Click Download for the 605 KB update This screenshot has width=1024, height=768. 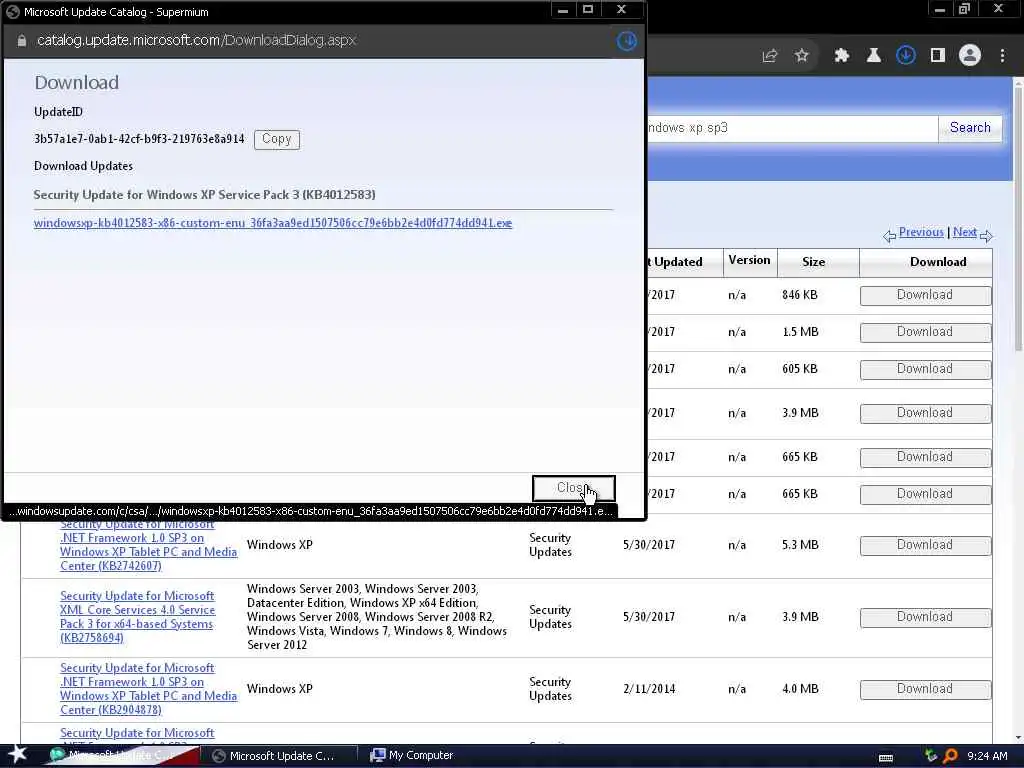[x=925, y=369]
